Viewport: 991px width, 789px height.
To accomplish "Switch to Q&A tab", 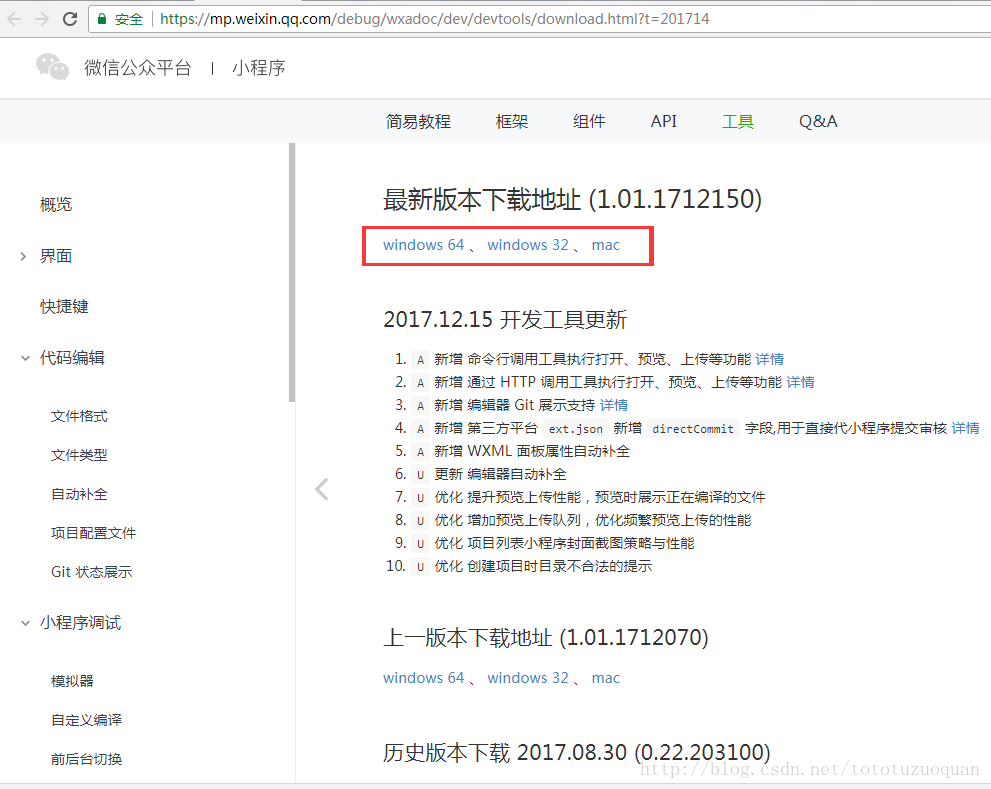I will (818, 121).
